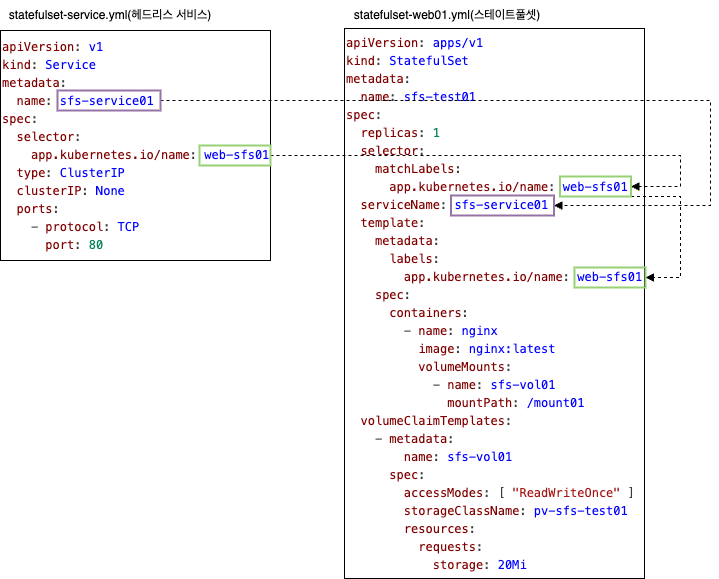Select the nginx:latest image value

pyautogui.click(x=511, y=349)
